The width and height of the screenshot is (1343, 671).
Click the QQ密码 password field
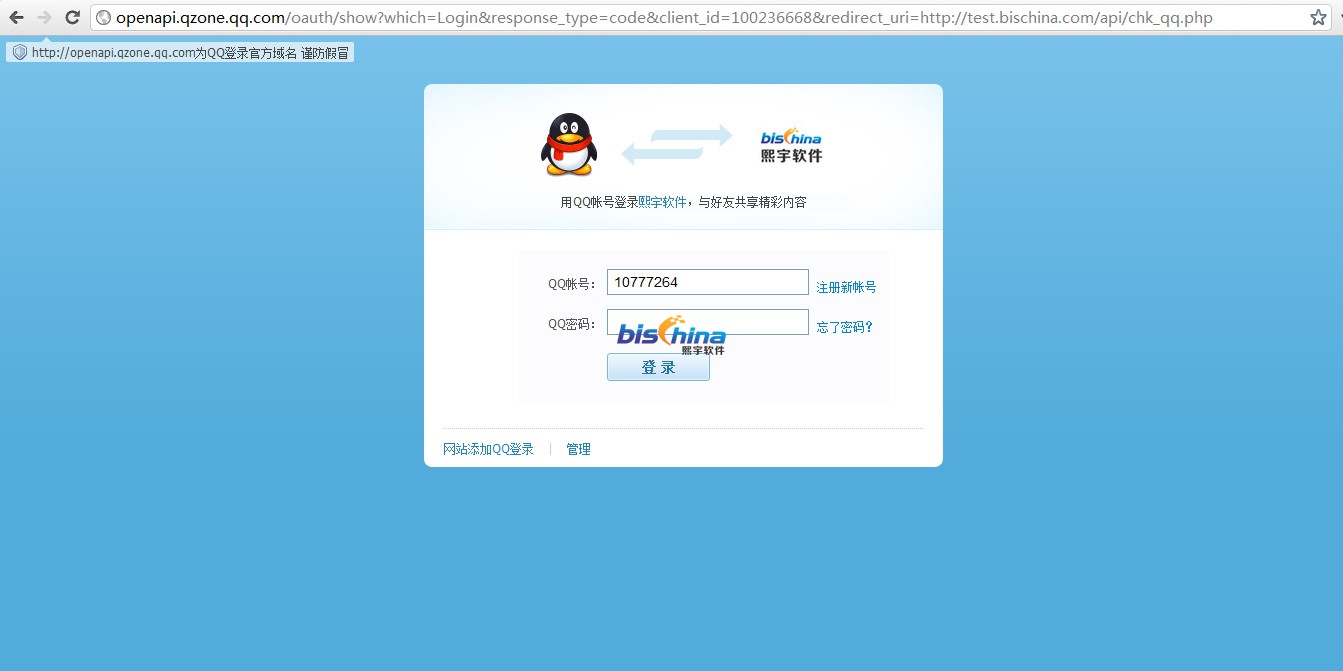tap(708, 322)
